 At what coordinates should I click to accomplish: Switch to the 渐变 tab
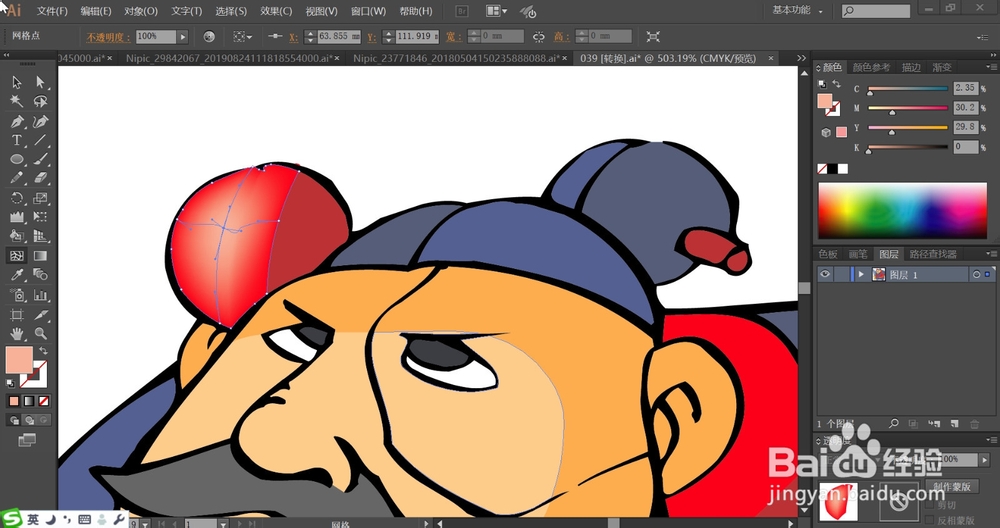point(942,67)
